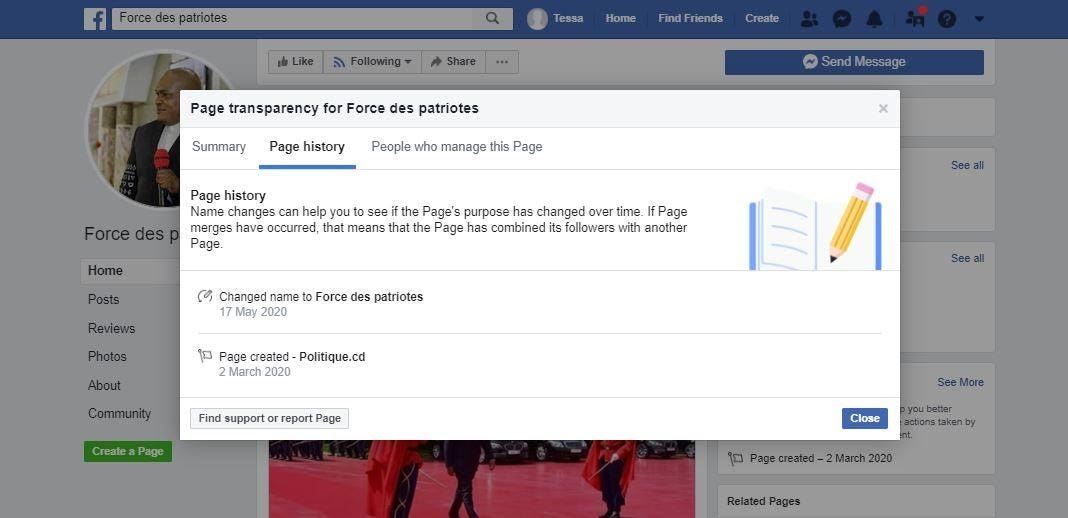The image size is (1068, 518).
Task: Open the notifications bell
Action: (875, 18)
